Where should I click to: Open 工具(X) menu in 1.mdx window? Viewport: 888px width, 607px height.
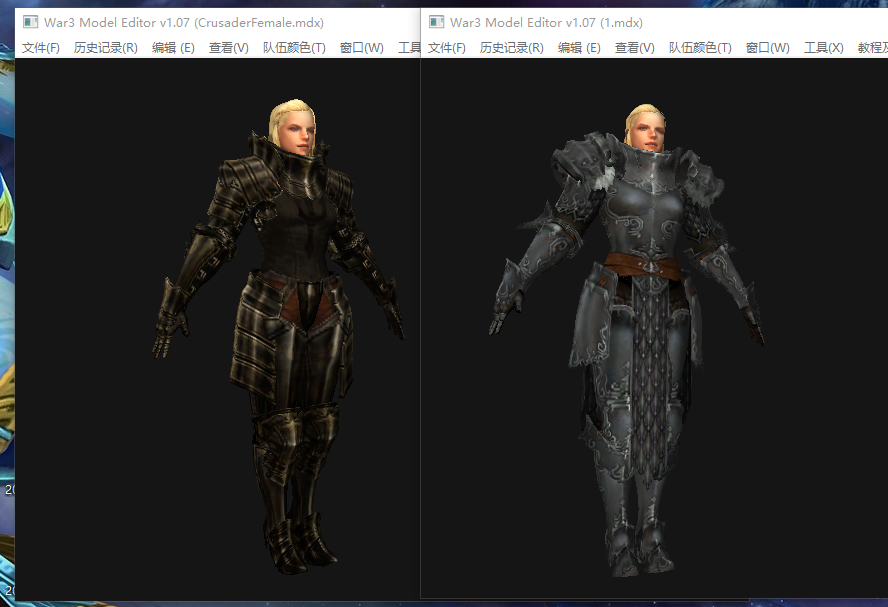(823, 48)
